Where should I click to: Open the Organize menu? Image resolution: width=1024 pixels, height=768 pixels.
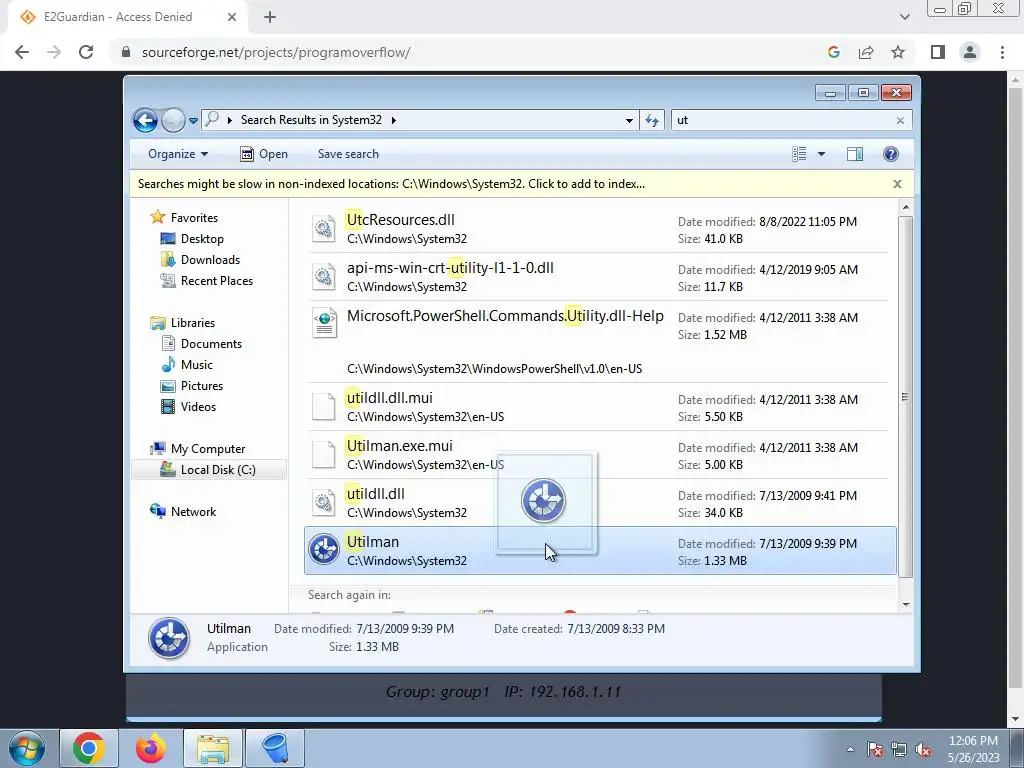point(178,154)
